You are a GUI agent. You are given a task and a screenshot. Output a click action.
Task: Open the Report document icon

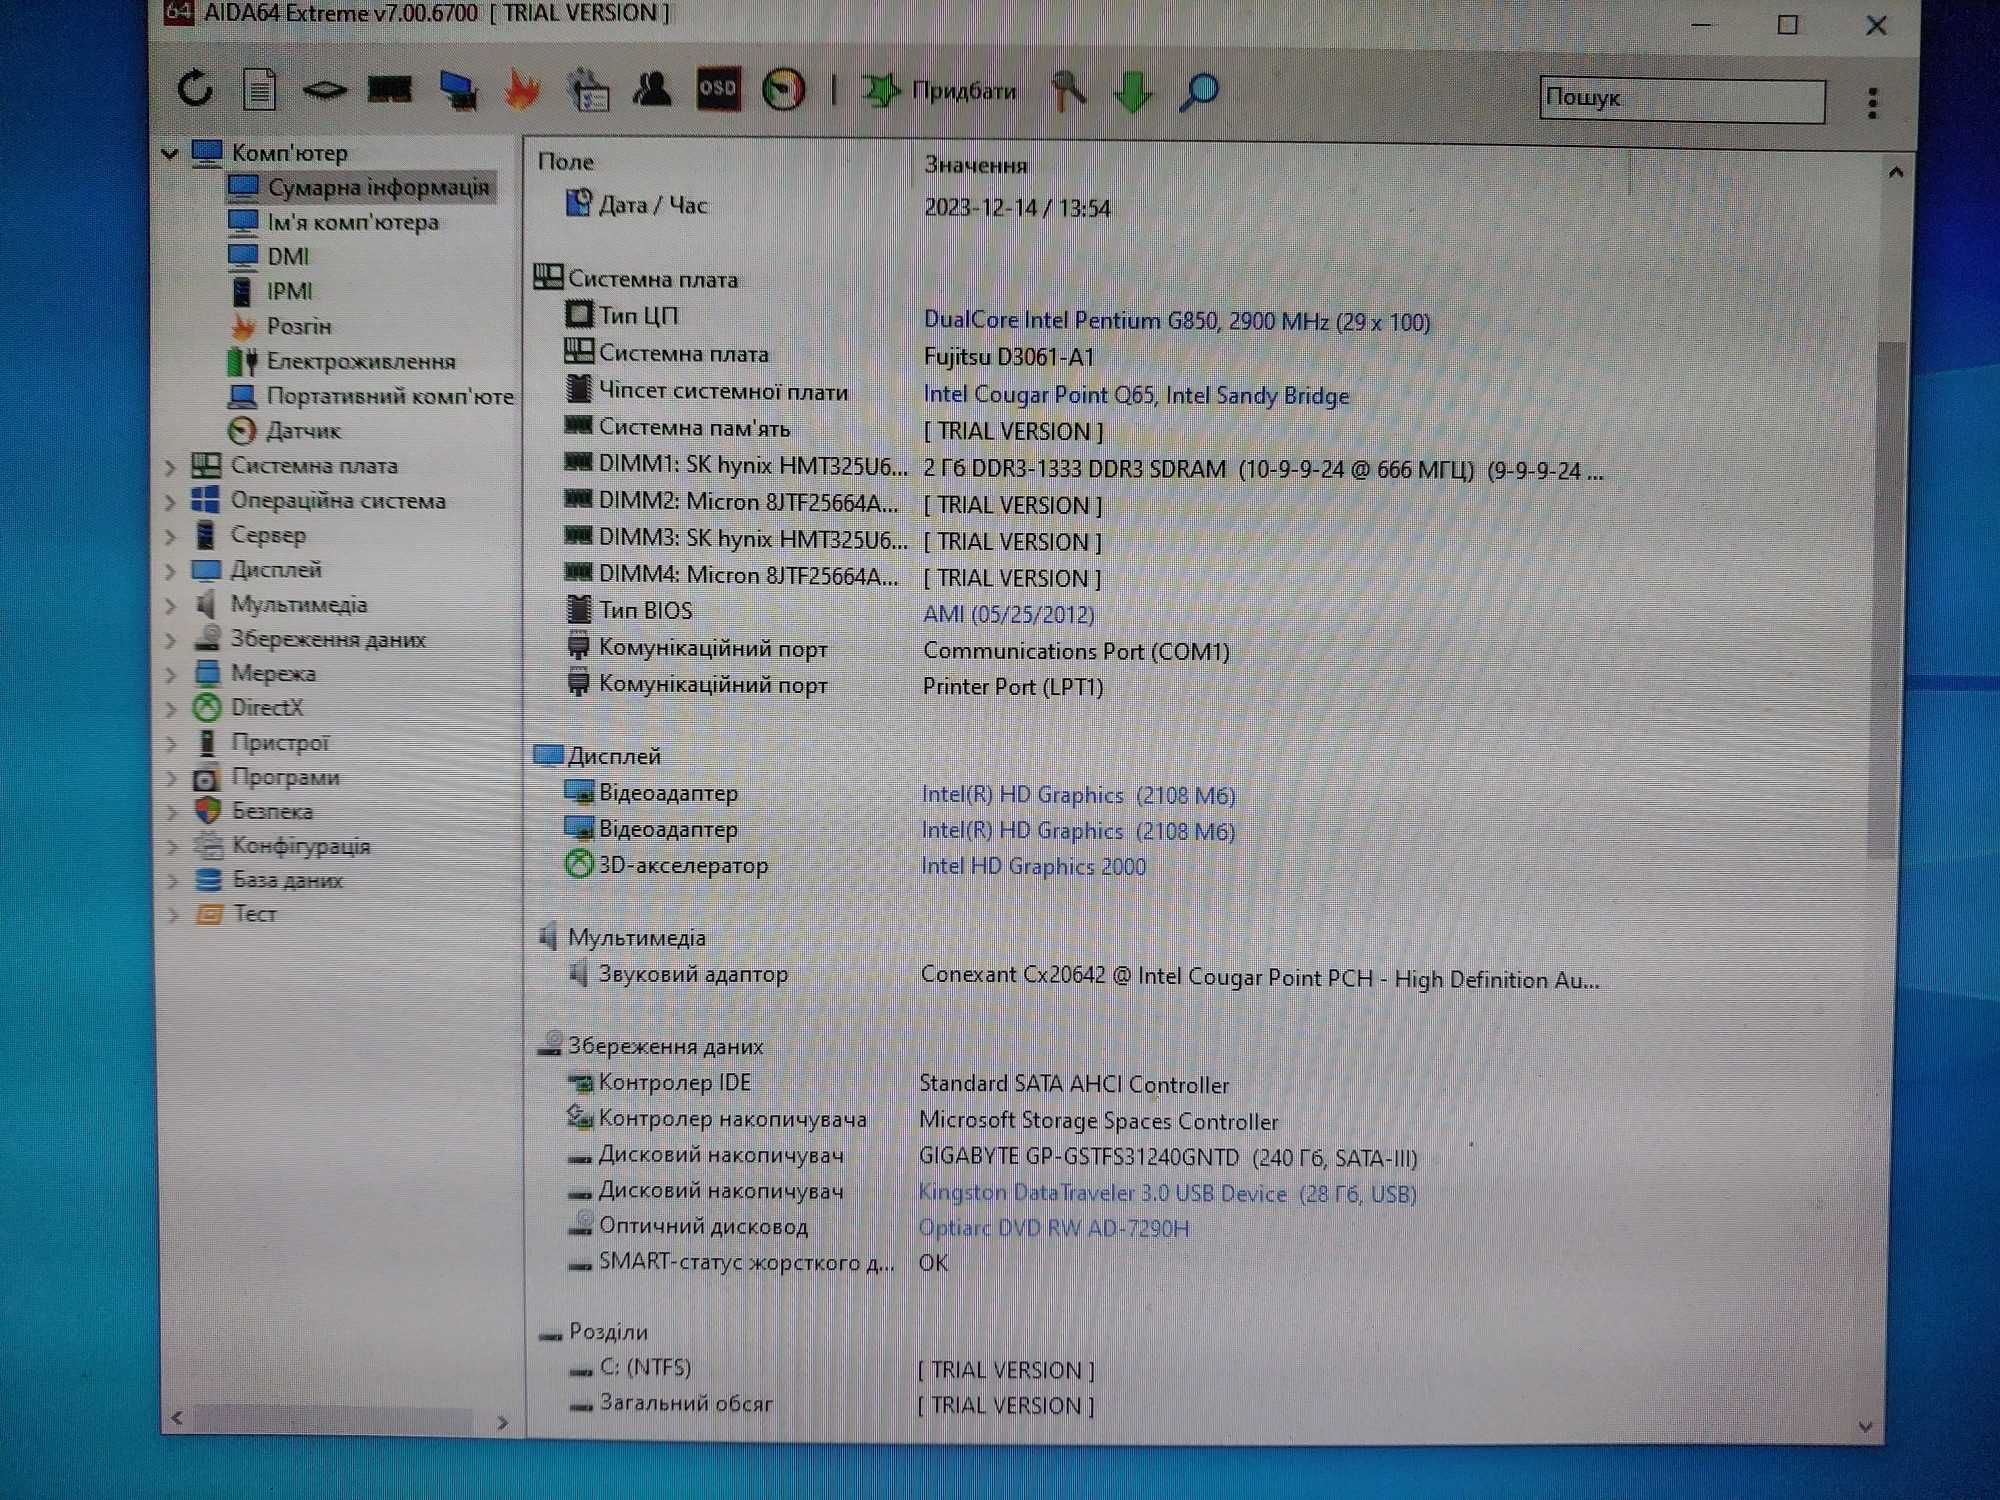click(x=260, y=90)
